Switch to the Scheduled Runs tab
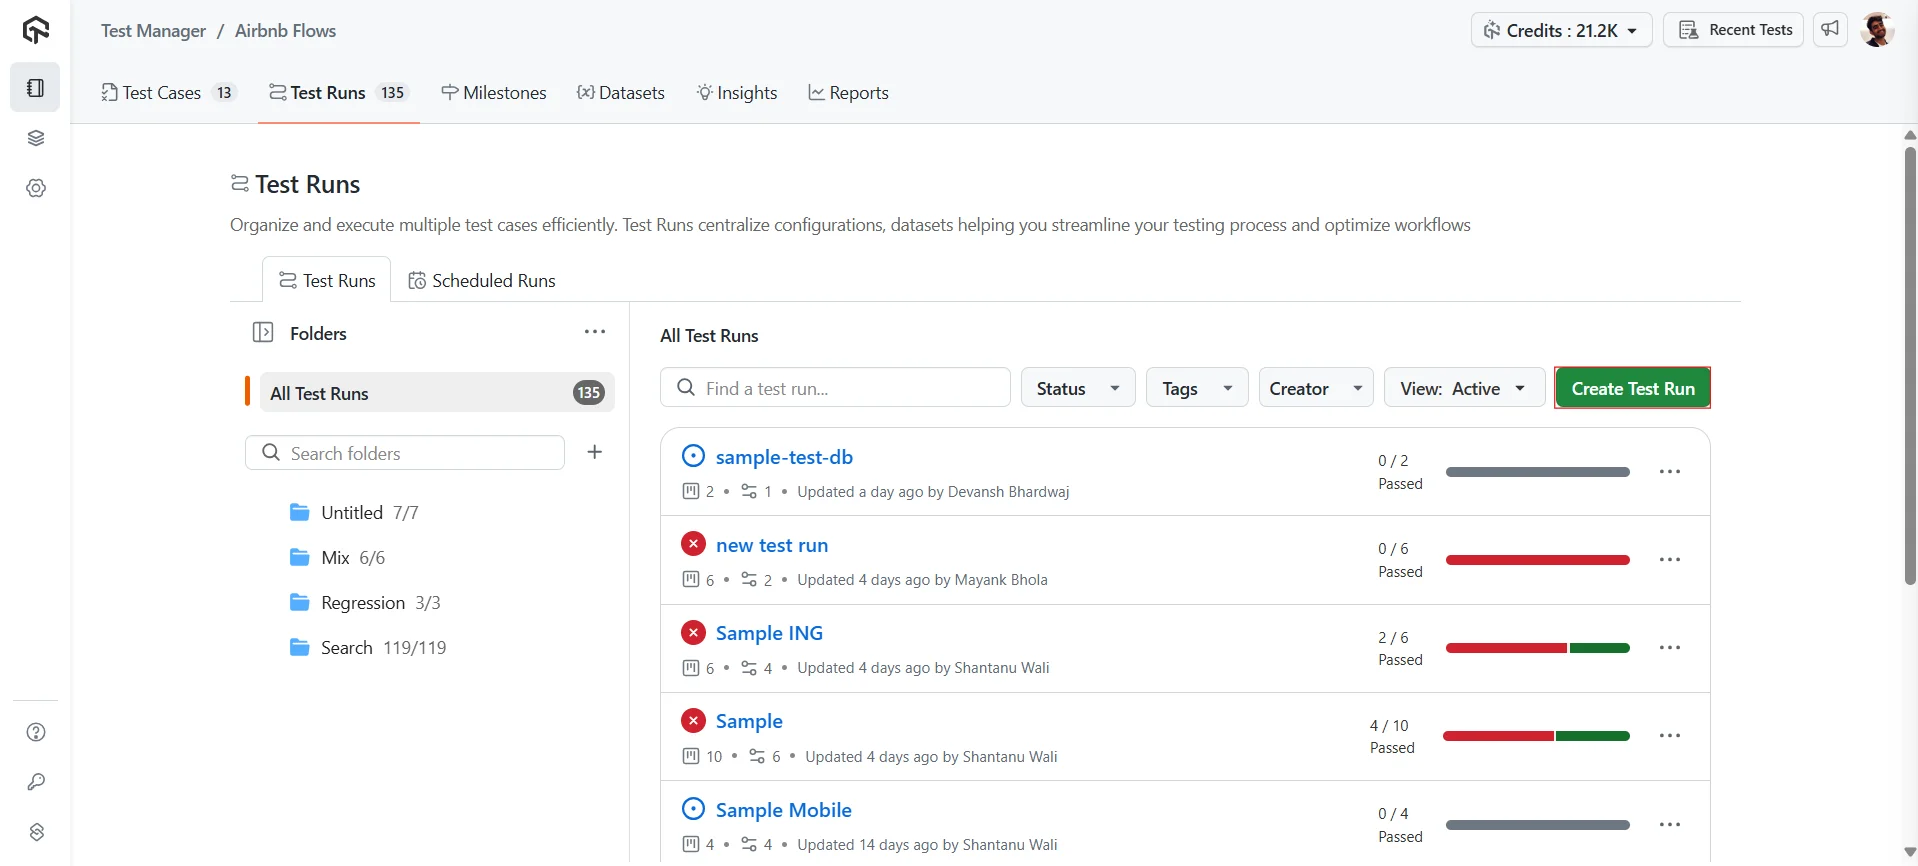Screen dimensions: 1918x866 tap(482, 281)
